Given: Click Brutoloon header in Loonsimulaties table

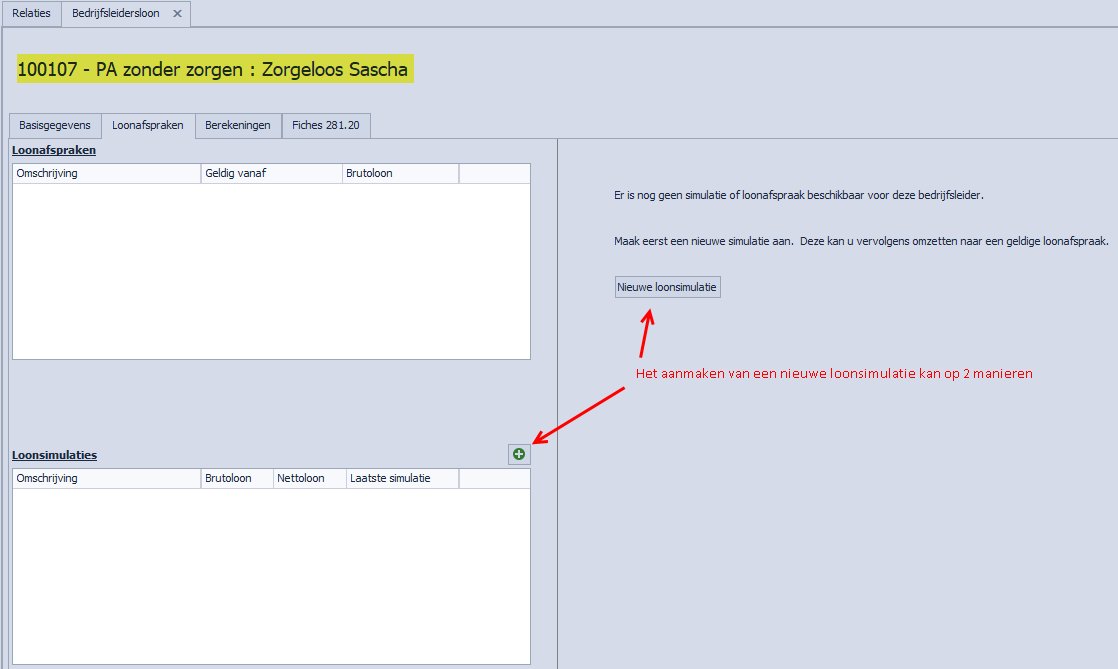Looking at the screenshot, I should coord(237,478).
